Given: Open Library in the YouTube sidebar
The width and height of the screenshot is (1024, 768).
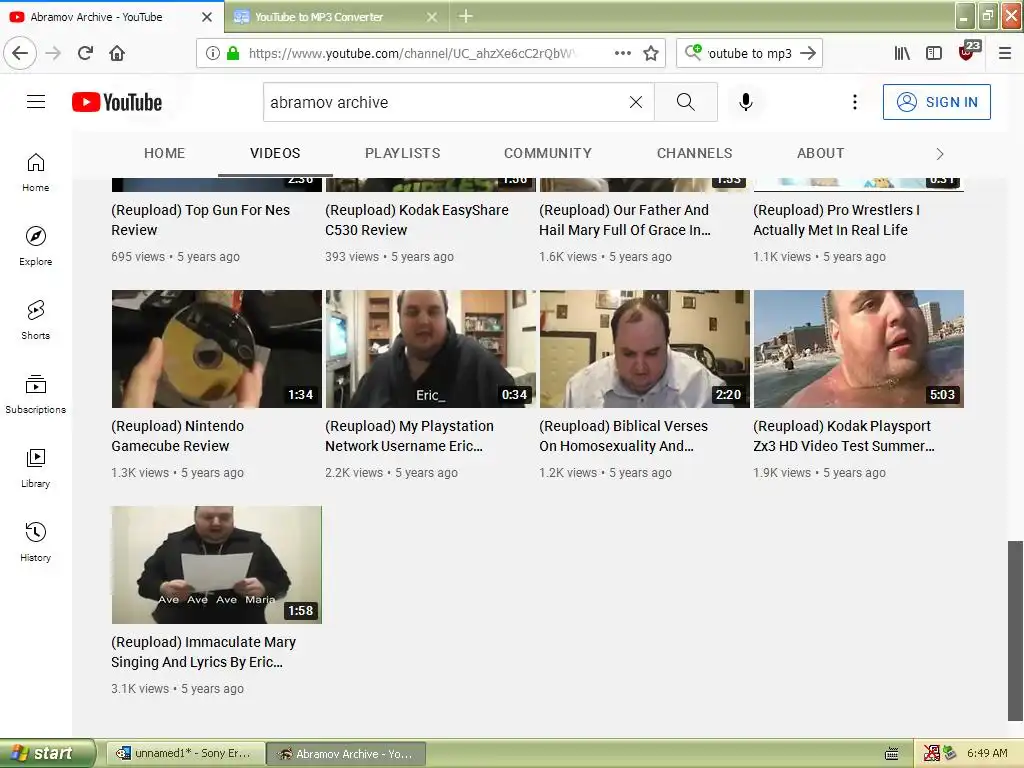Looking at the screenshot, I should (x=36, y=468).
